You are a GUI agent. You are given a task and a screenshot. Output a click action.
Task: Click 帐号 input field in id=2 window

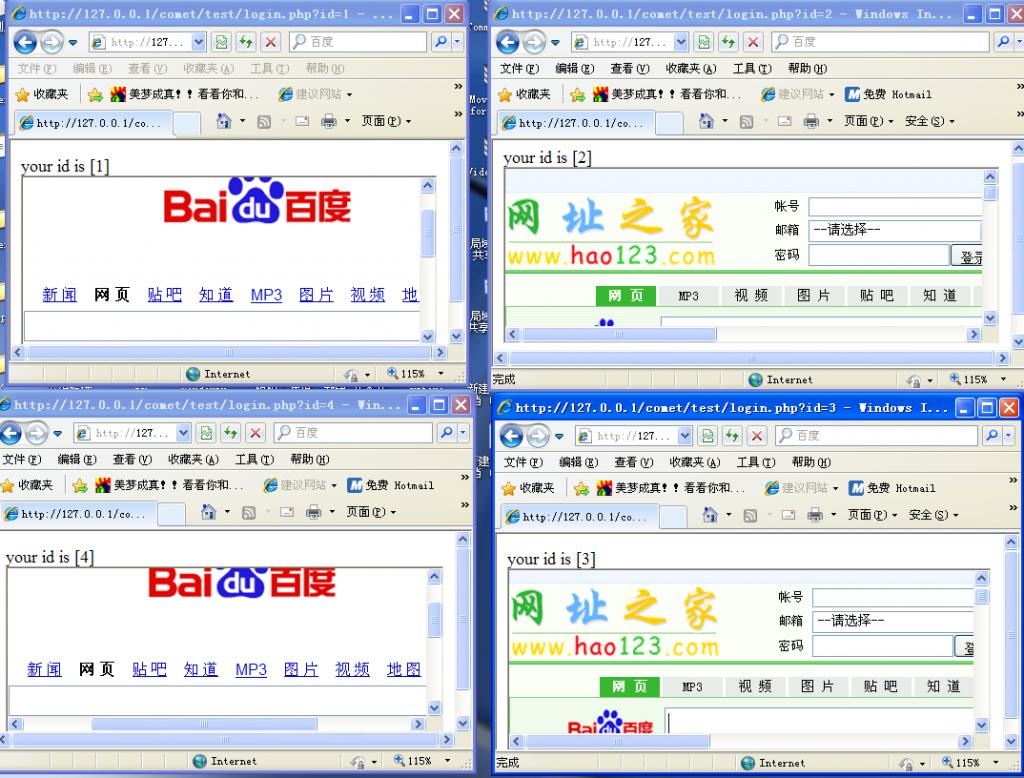pyautogui.click(x=895, y=207)
